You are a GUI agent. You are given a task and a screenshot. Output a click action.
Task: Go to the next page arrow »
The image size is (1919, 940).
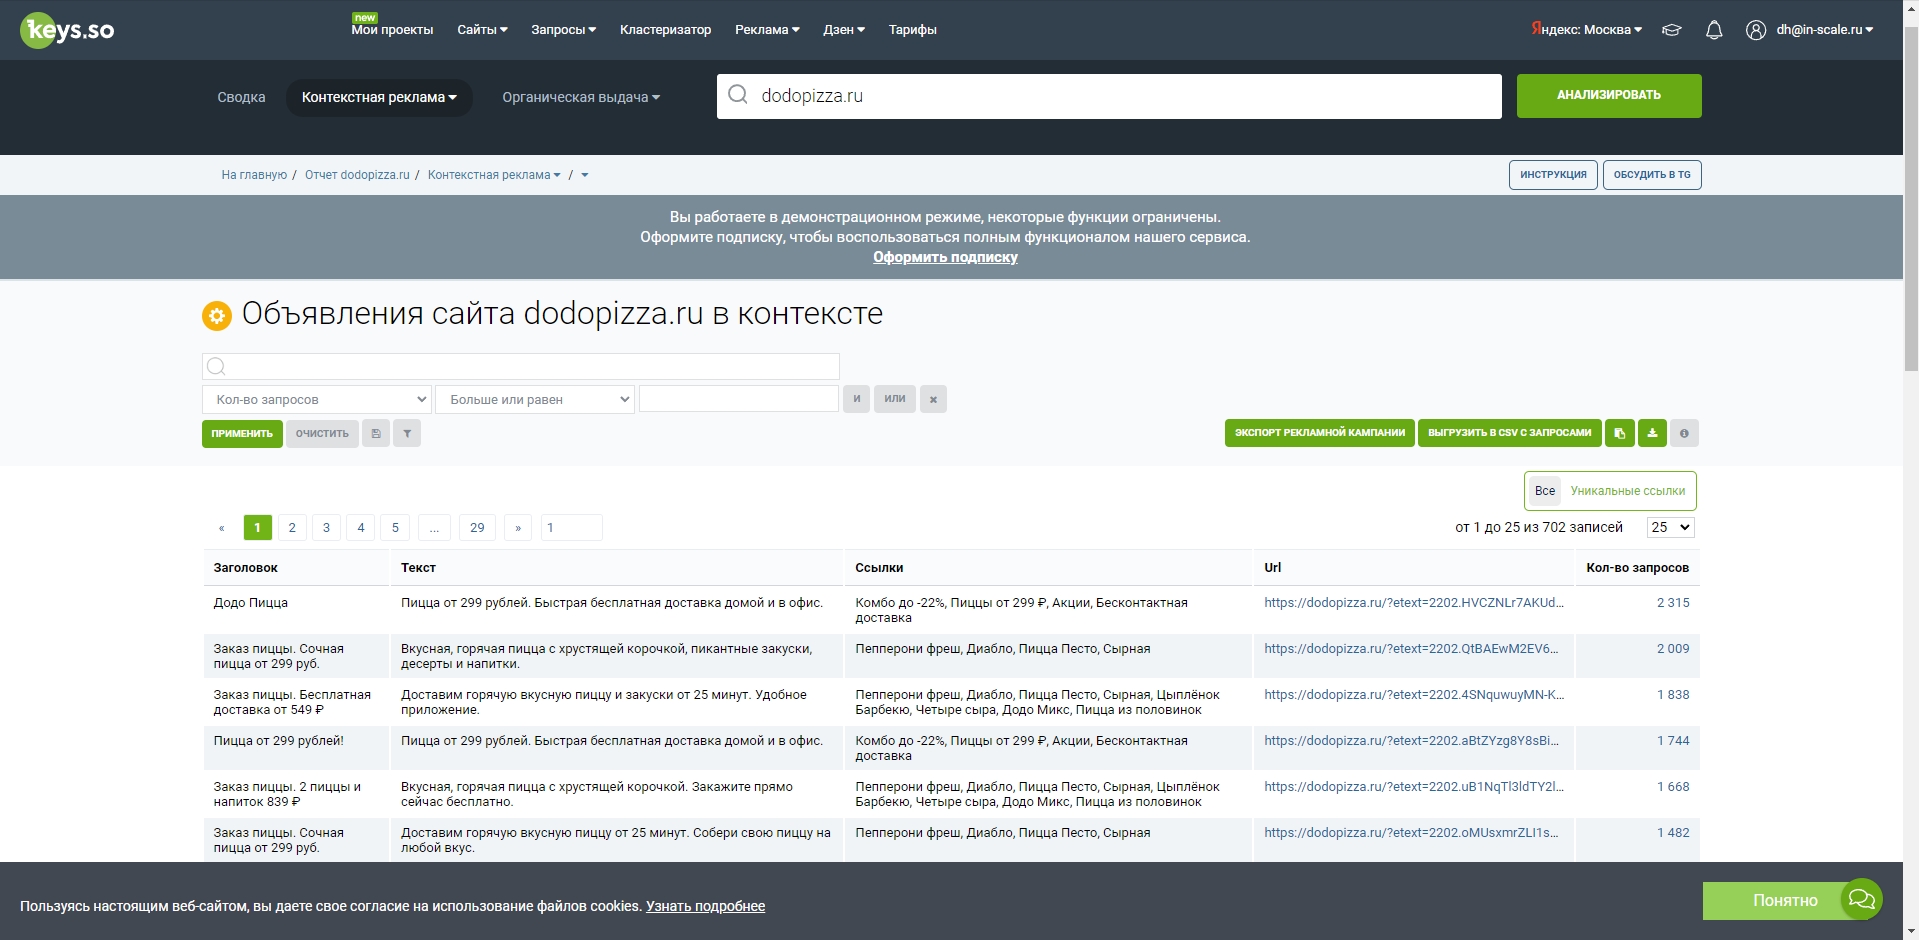pyautogui.click(x=518, y=528)
